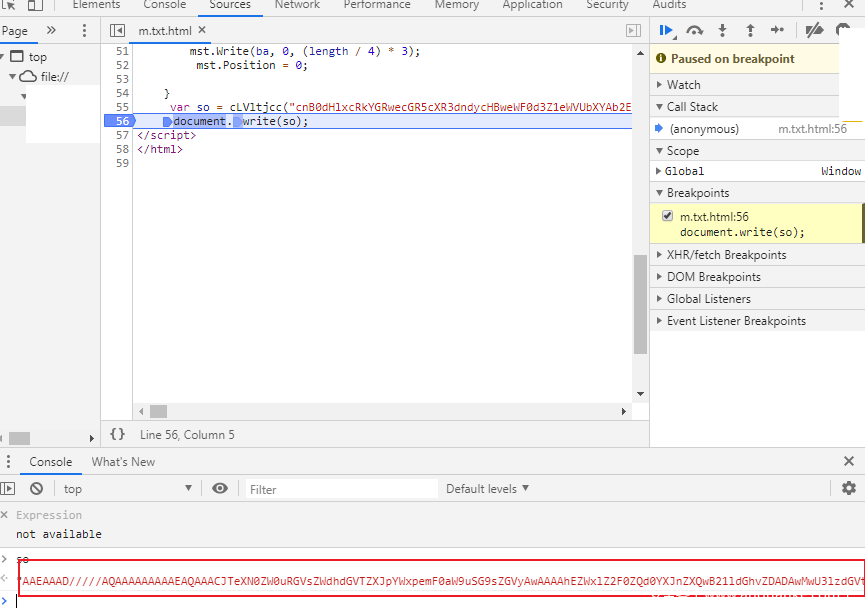Image resolution: width=865 pixels, height=613 pixels.
Task: Close the m.txt.html file tab
Action: [x=202, y=31]
